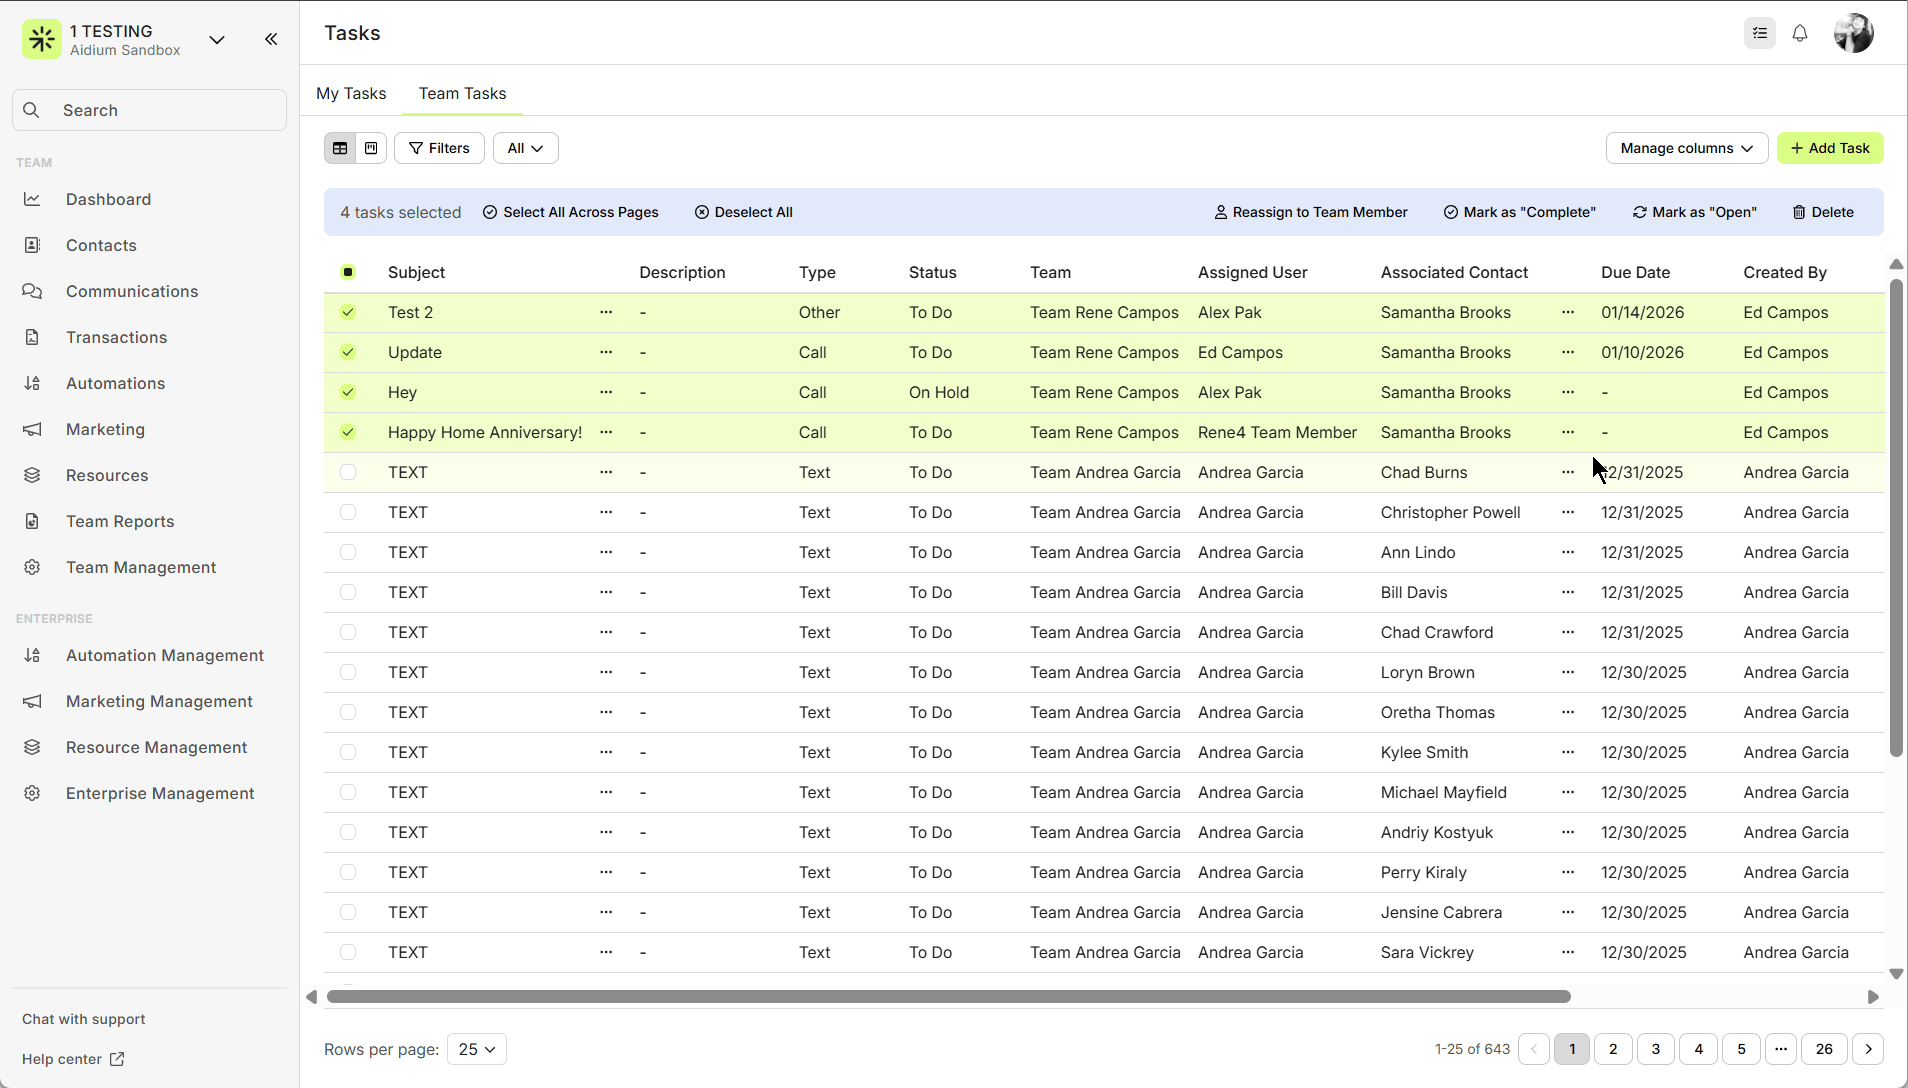
Task: Collapse the sidebar with double chevron icon
Action: pyautogui.click(x=271, y=39)
